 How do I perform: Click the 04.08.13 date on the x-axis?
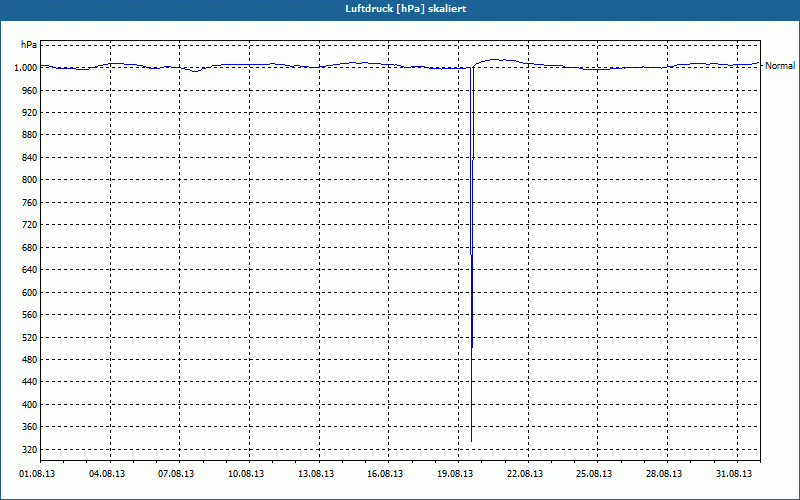coord(107,474)
